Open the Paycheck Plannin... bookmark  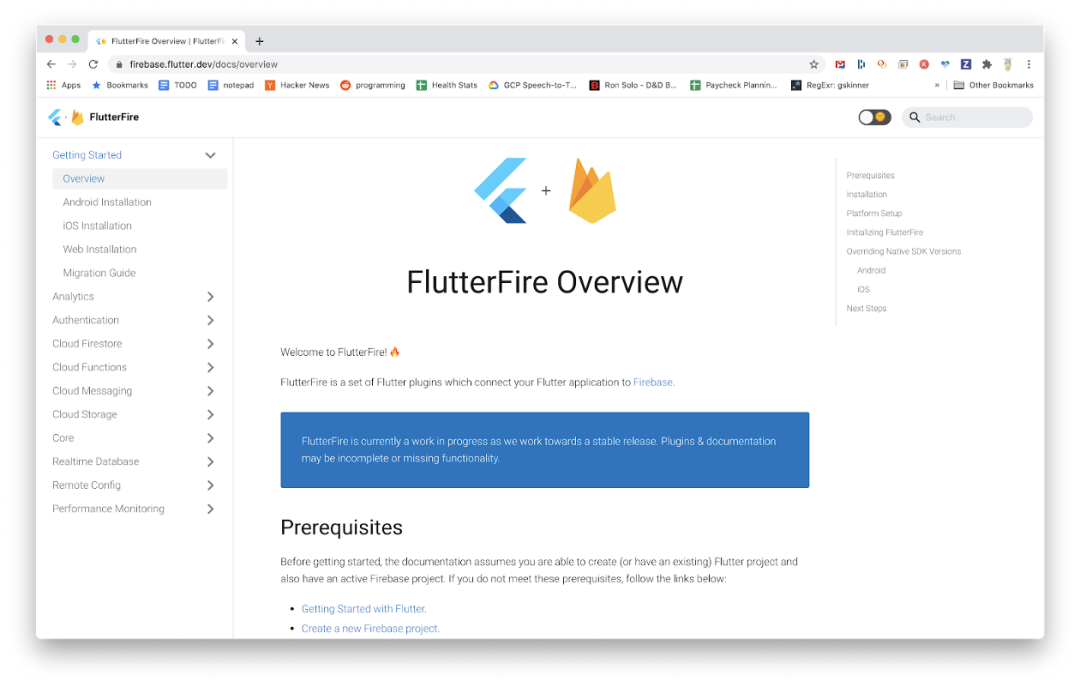click(734, 85)
